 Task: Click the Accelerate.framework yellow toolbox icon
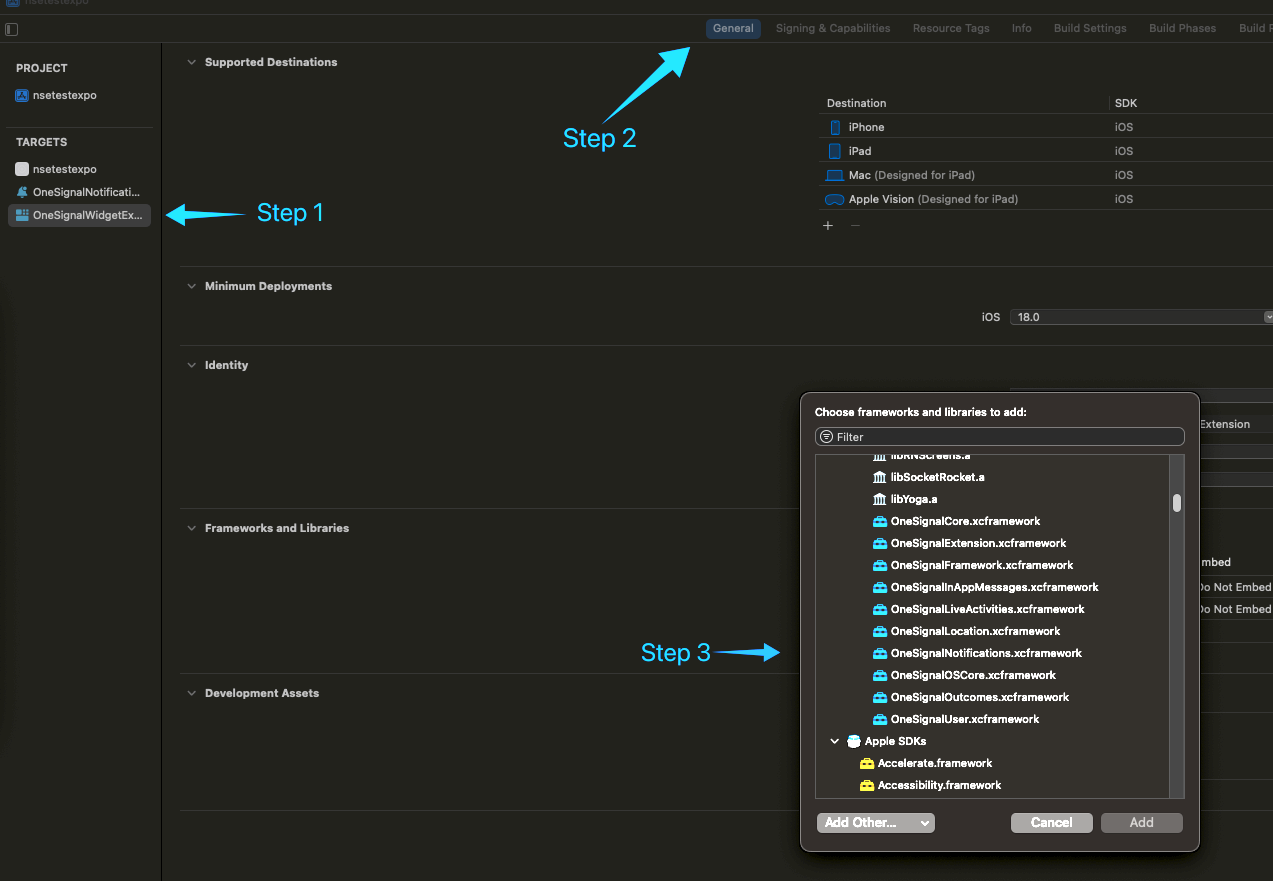point(866,763)
